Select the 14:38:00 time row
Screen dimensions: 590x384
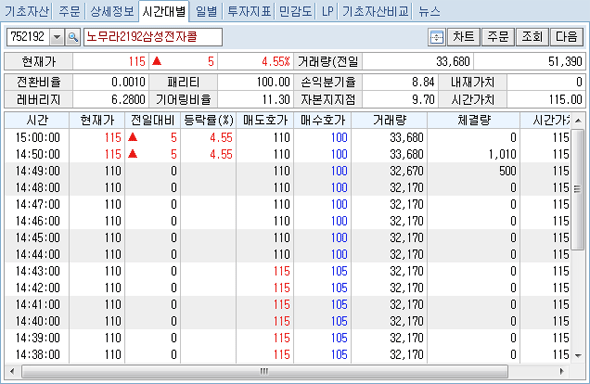287,354
